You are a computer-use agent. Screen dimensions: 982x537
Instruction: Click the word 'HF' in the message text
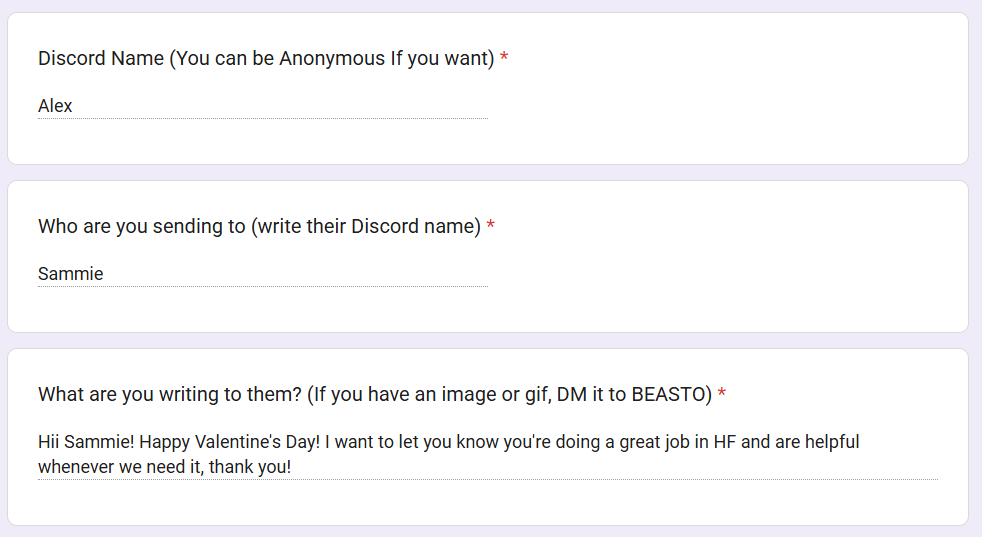coord(725,442)
